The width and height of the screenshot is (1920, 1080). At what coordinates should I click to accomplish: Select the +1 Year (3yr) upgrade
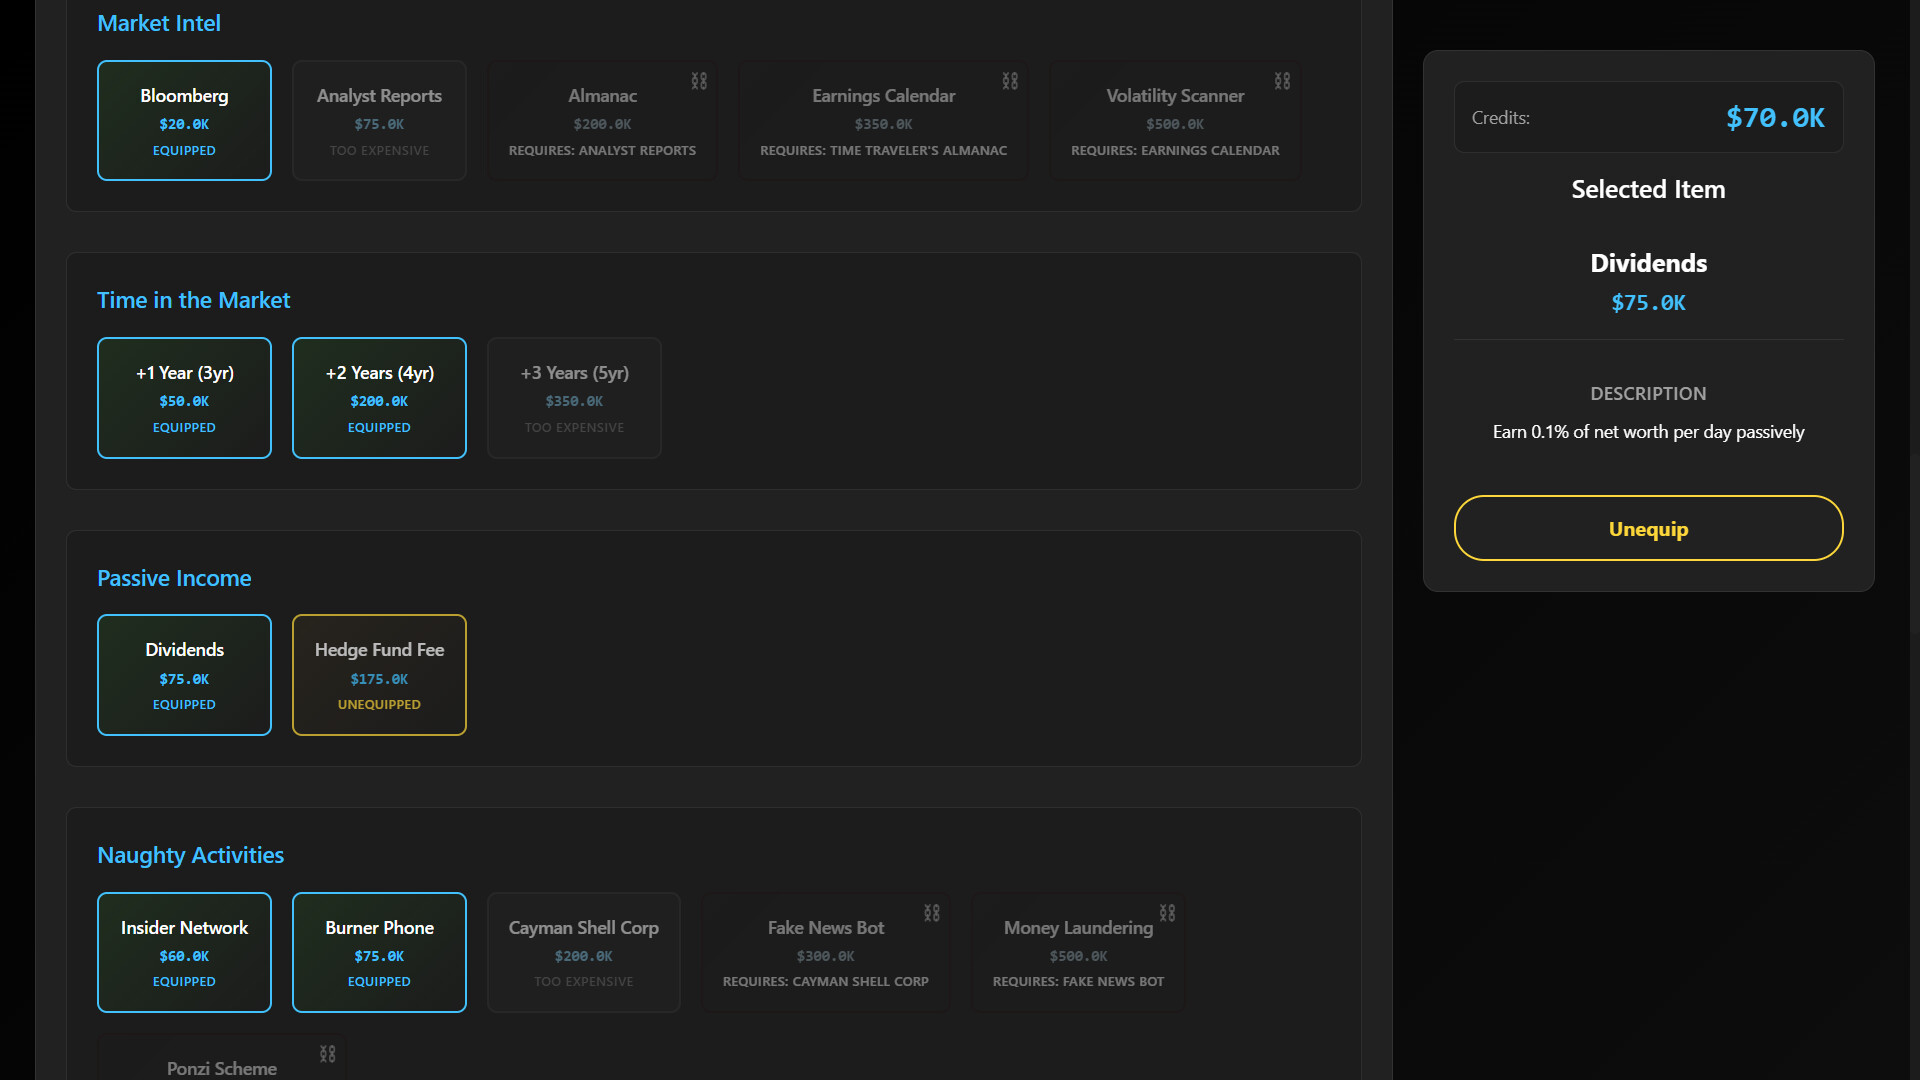184,398
